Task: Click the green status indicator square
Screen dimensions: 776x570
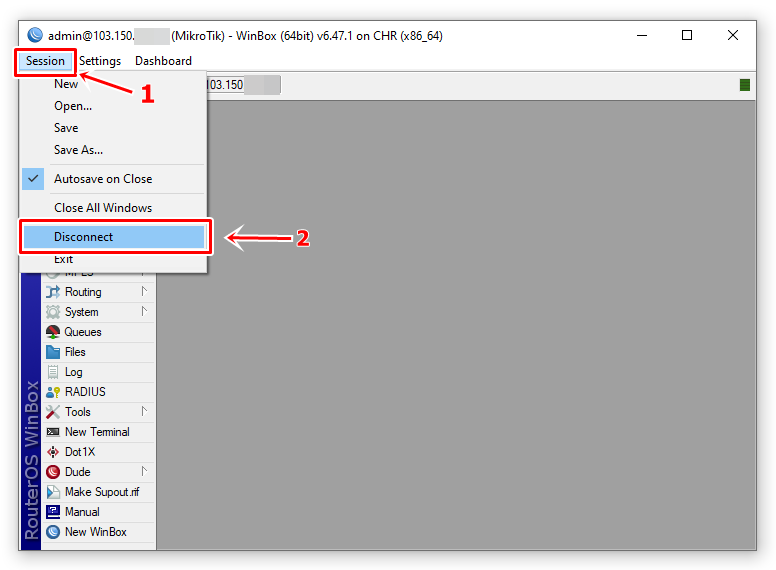Action: (745, 85)
